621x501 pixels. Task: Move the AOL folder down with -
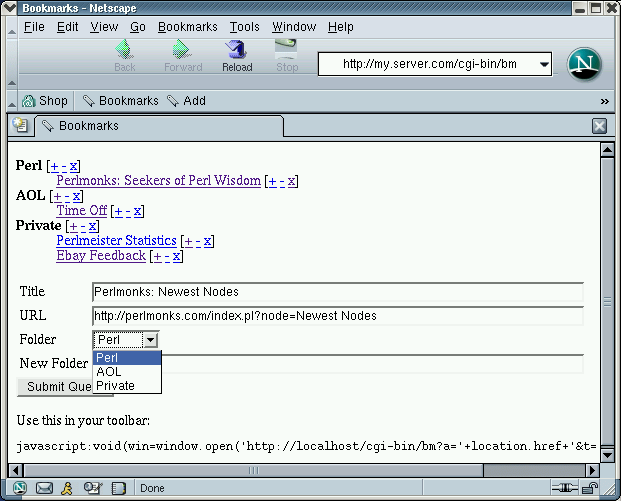67,196
